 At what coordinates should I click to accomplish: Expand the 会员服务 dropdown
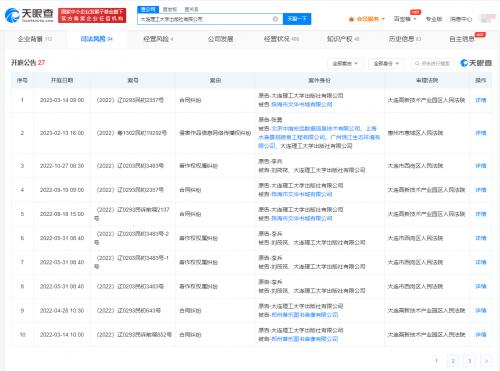click(x=367, y=19)
